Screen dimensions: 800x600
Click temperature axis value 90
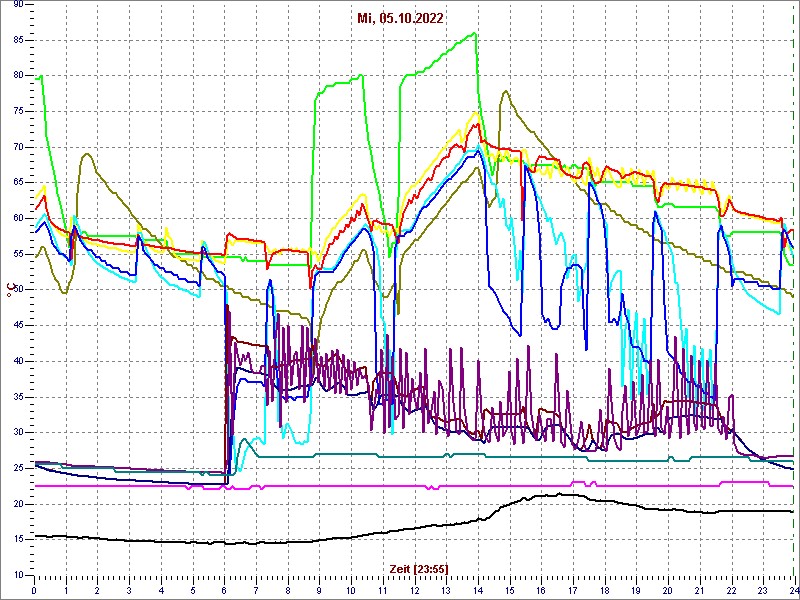[x=18, y=5]
